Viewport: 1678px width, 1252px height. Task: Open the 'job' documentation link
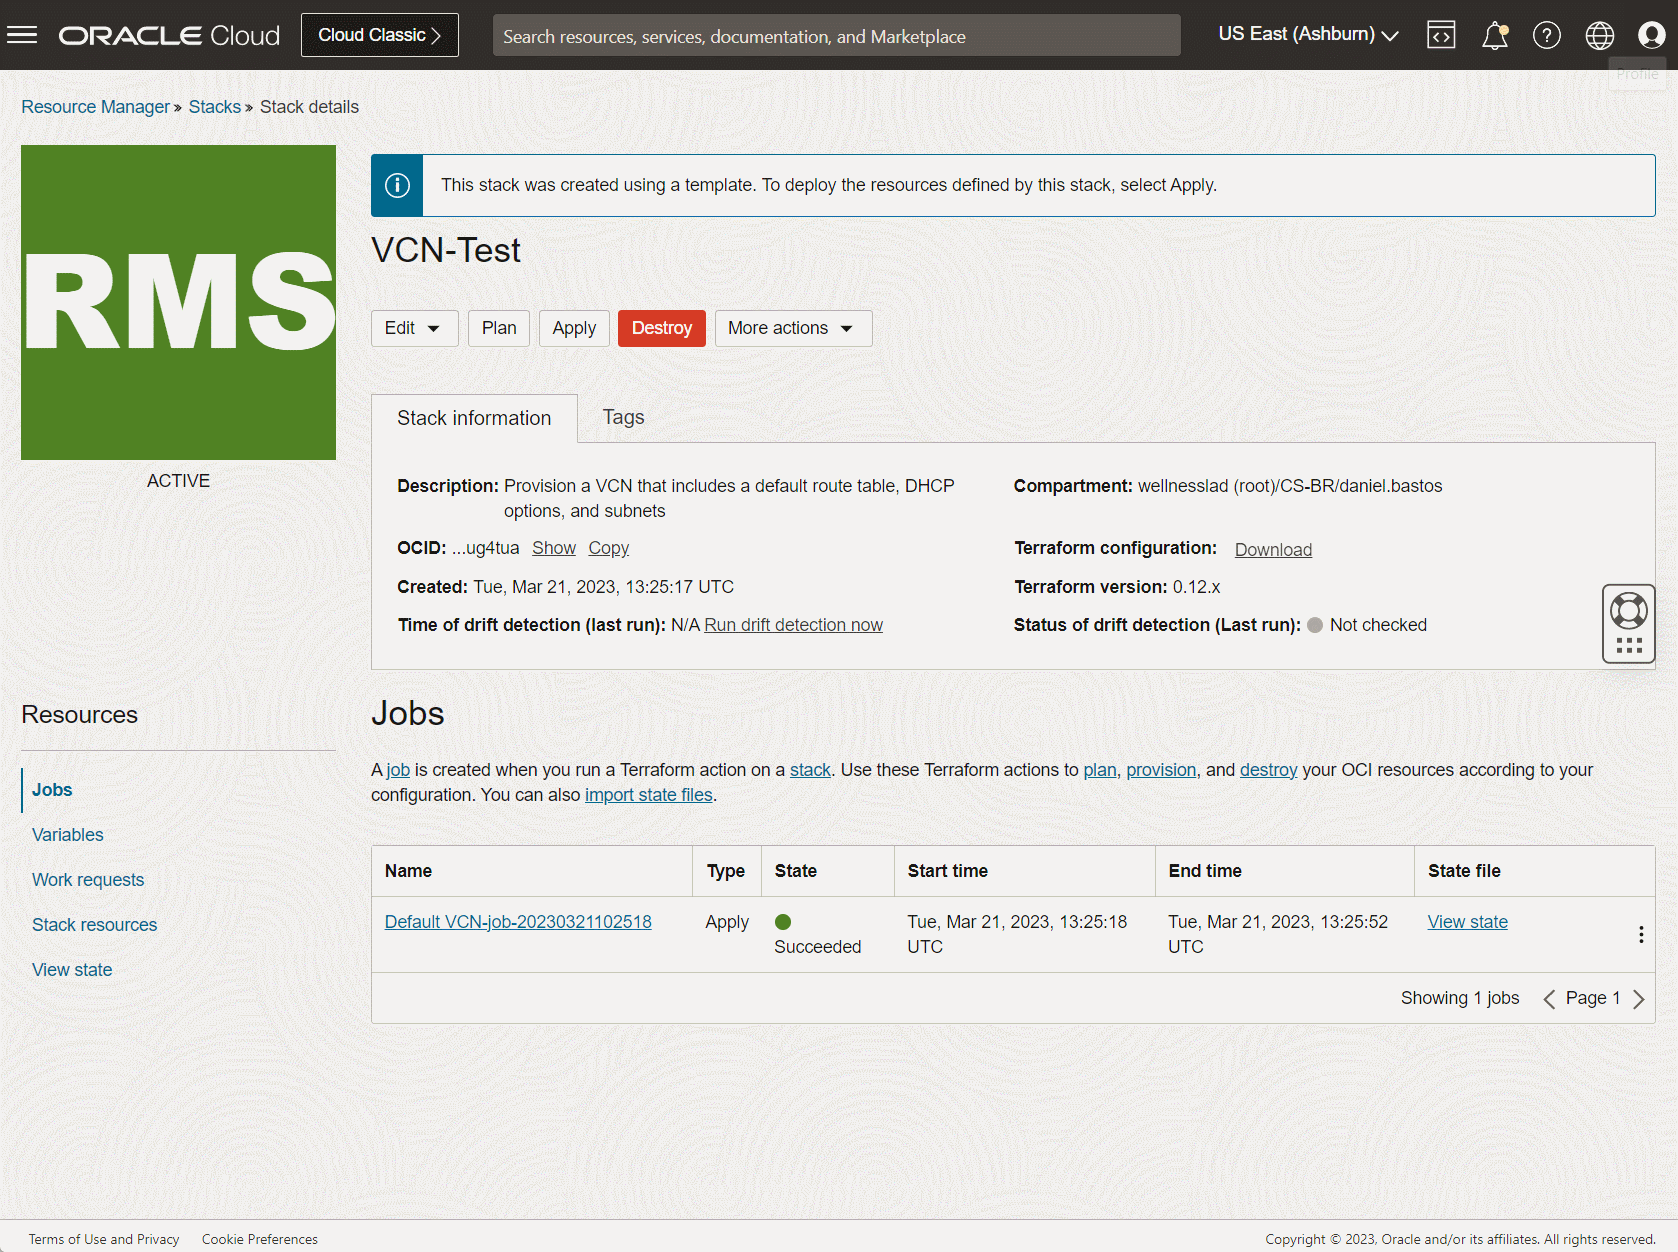click(398, 770)
